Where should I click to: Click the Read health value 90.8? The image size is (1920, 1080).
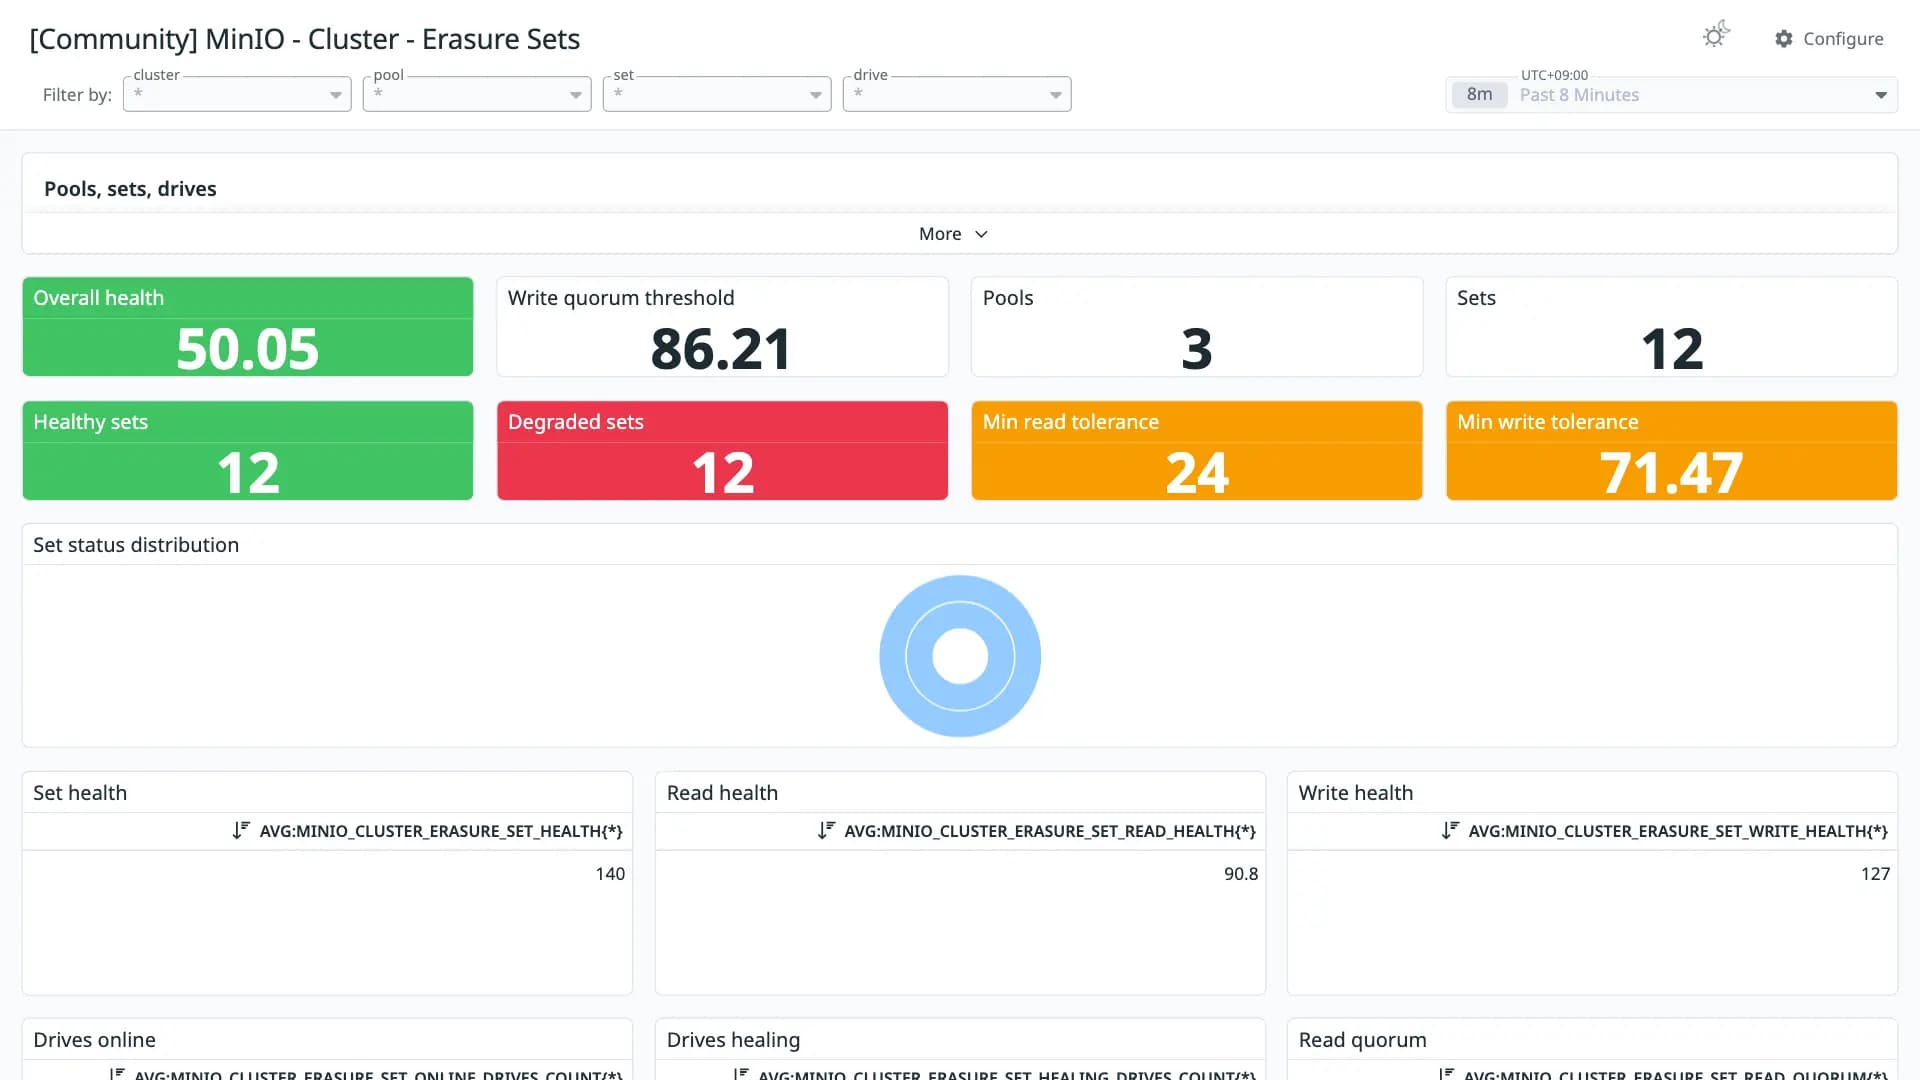pyautogui.click(x=1241, y=874)
